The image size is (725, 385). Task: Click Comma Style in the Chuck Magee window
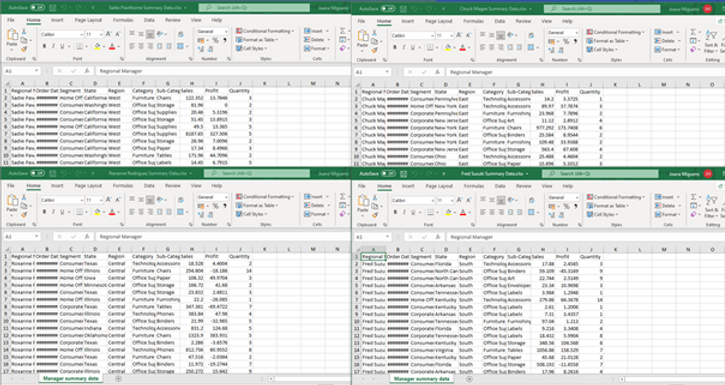(575, 42)
